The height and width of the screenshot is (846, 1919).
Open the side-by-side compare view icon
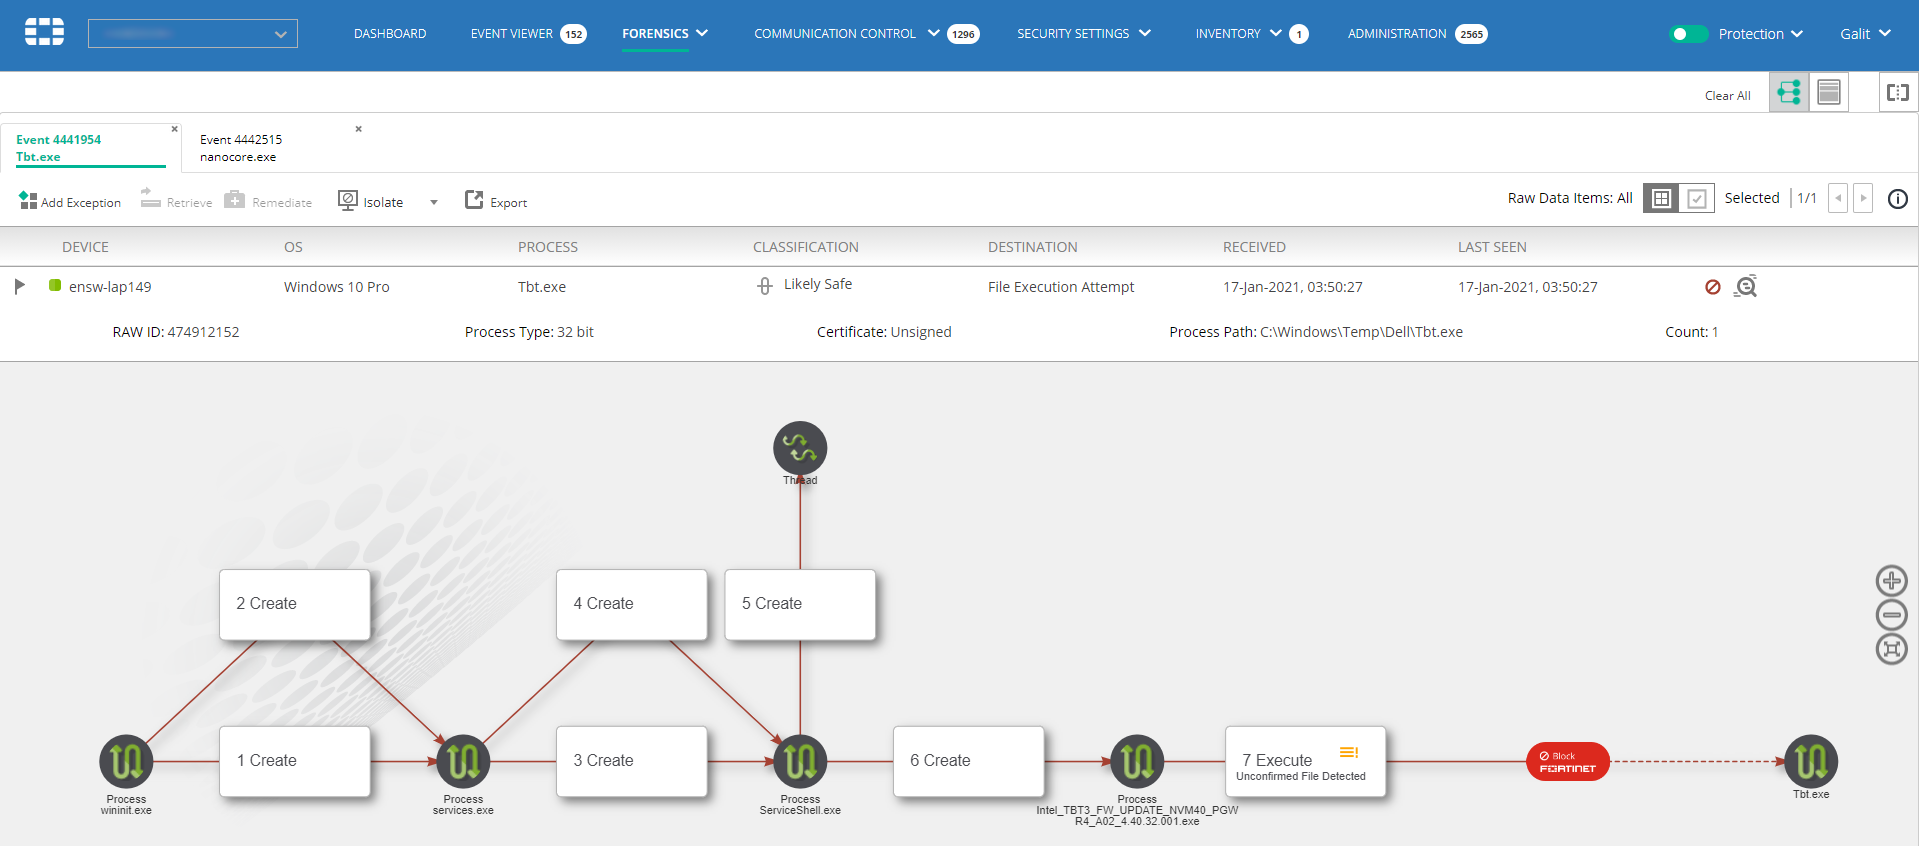pyautogui.click(x=1897, y=93)
